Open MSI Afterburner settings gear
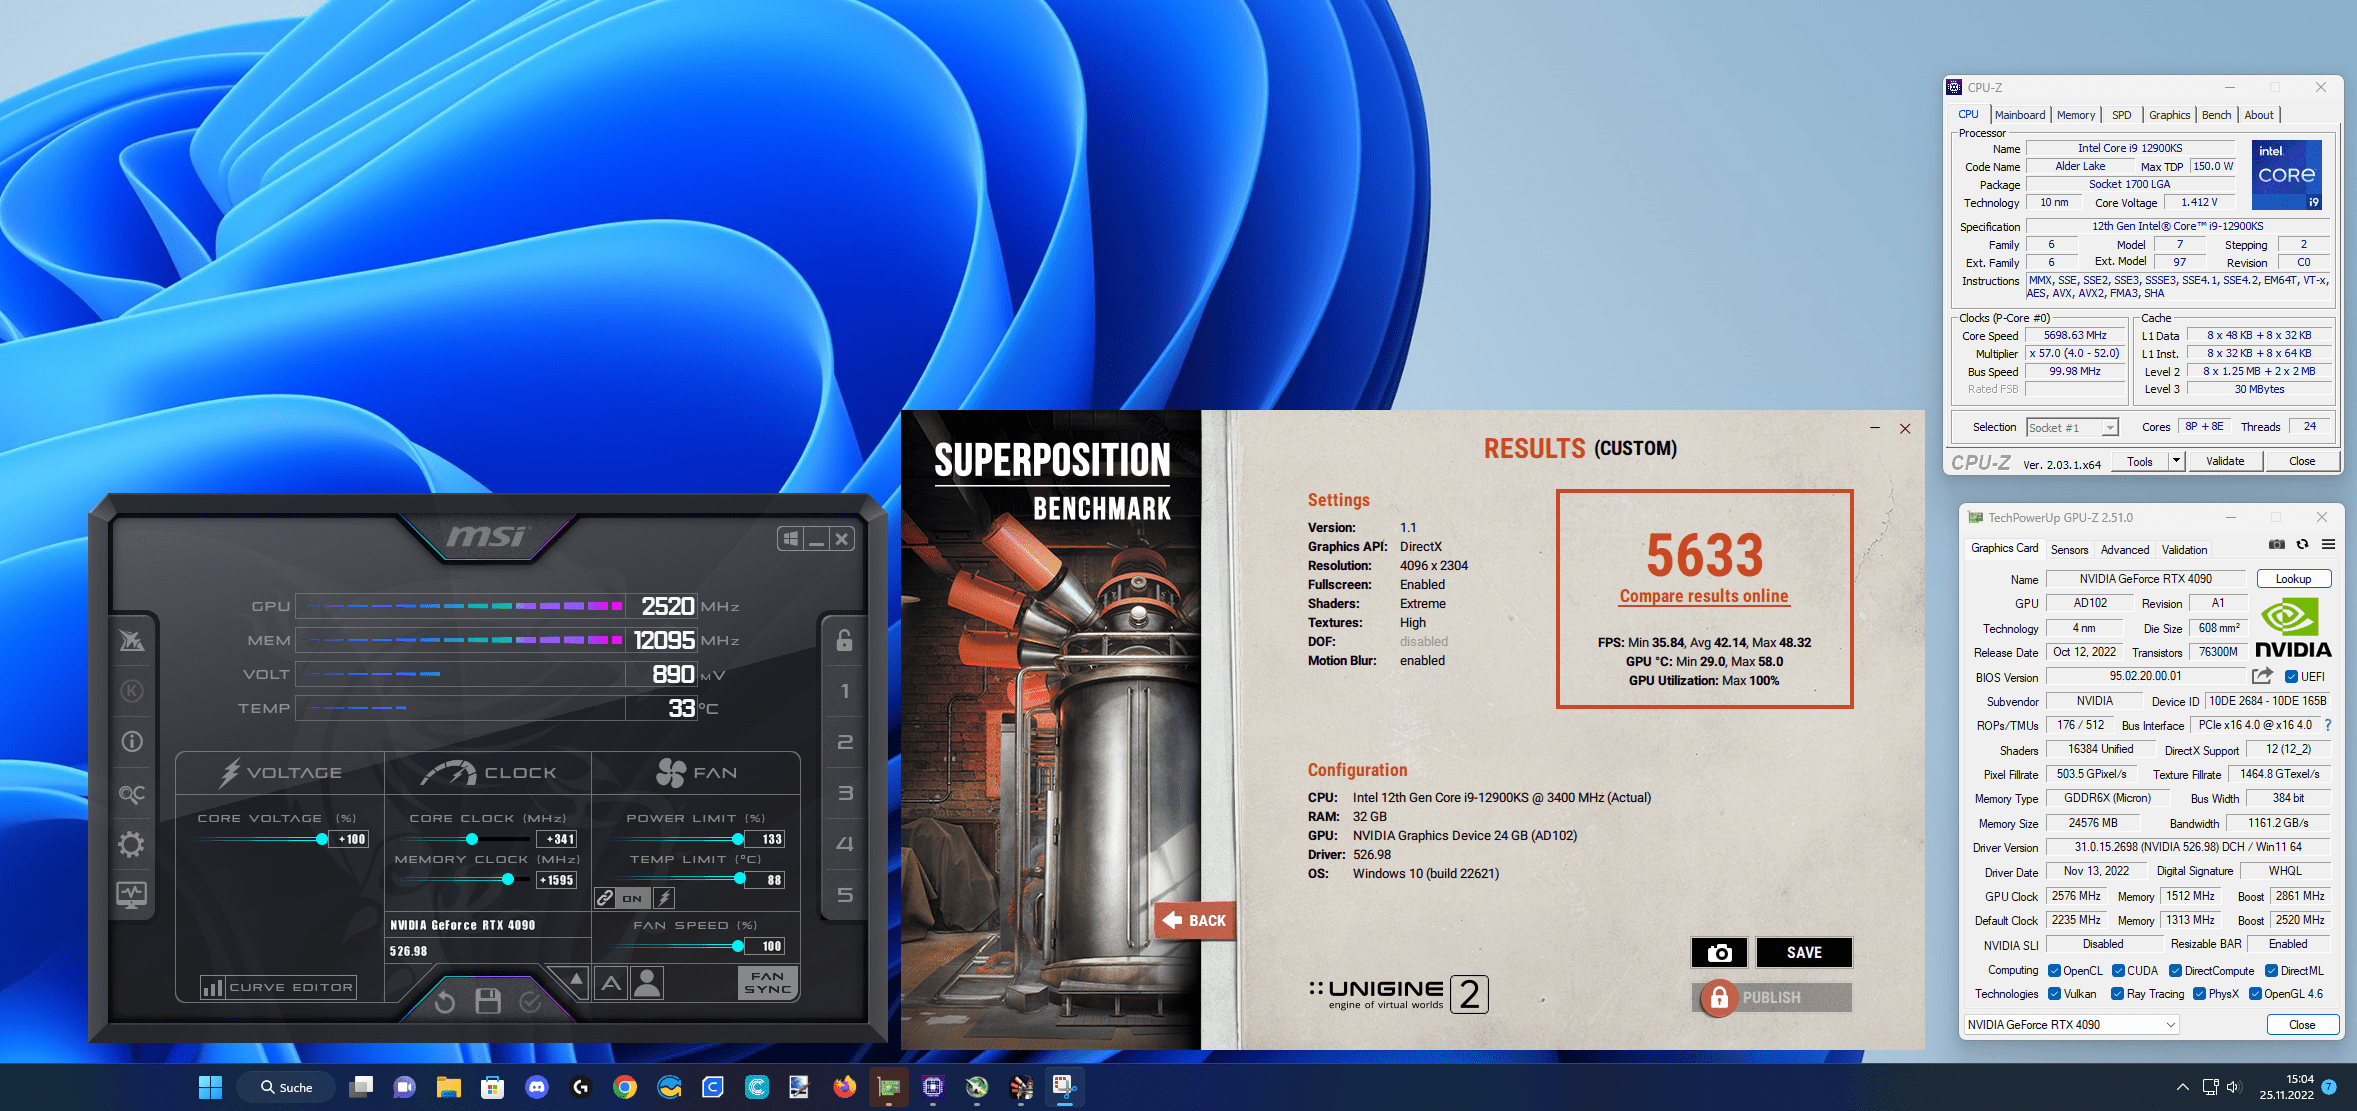Screen dimensions: 2357x1111 click(x=131, y=845)
